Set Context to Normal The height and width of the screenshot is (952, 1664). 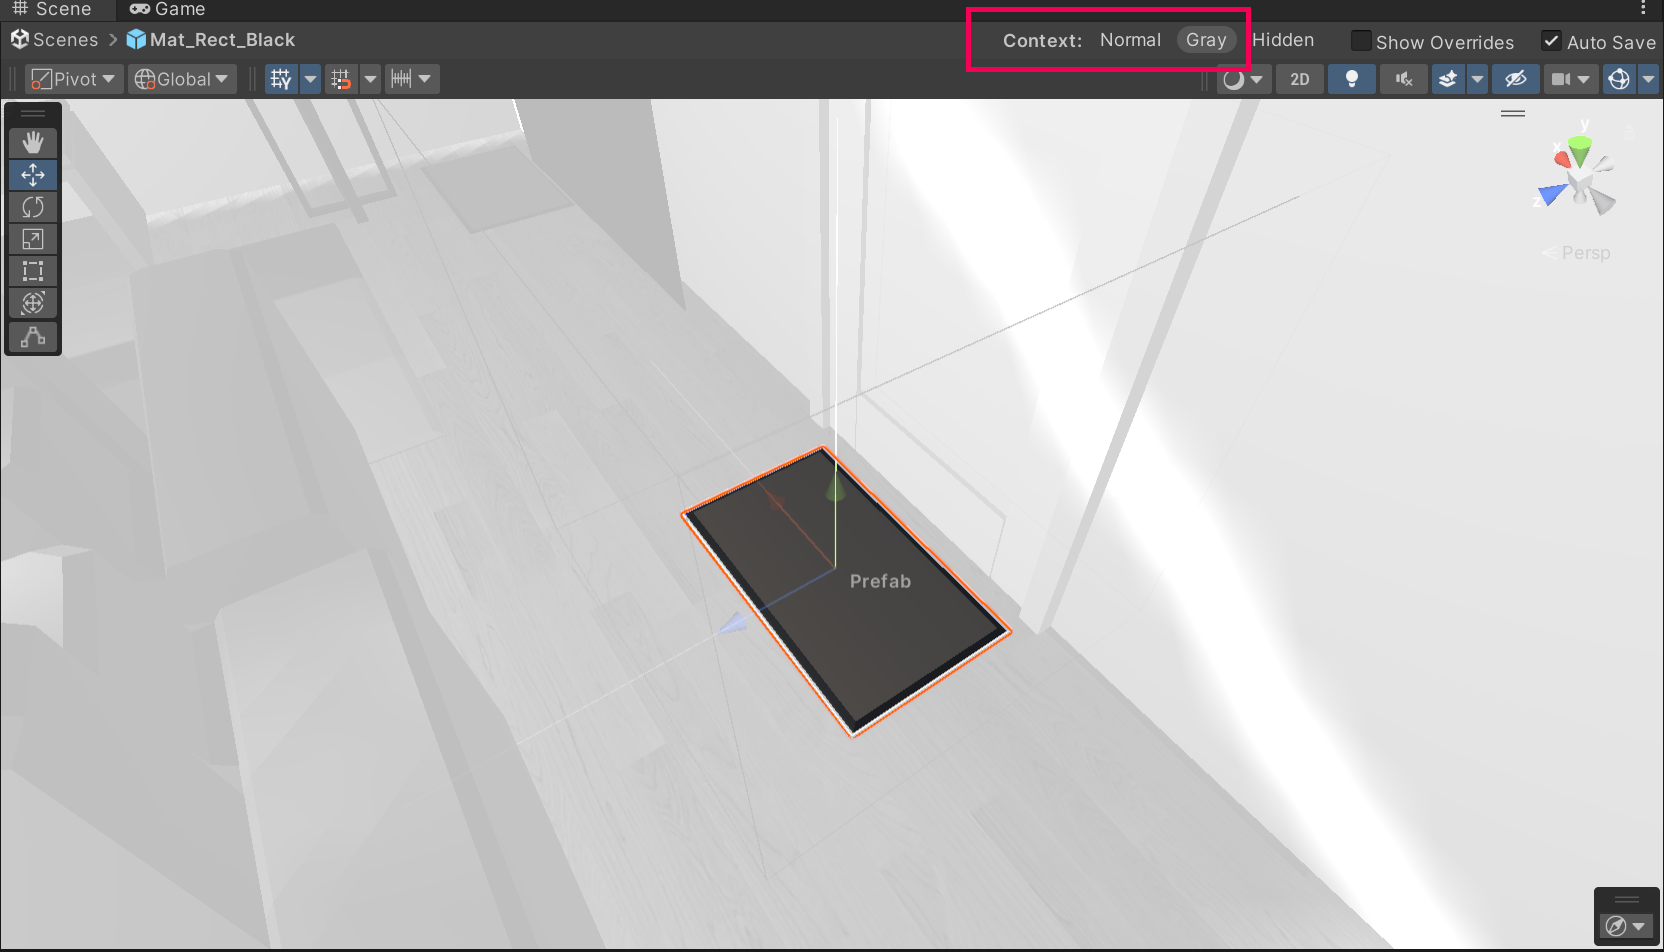(1130, 40)
